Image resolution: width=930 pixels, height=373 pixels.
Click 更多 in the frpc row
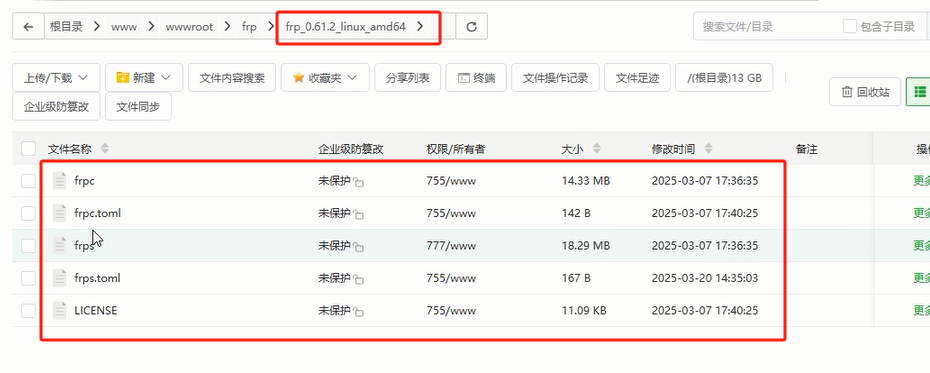tap(922, 181)
